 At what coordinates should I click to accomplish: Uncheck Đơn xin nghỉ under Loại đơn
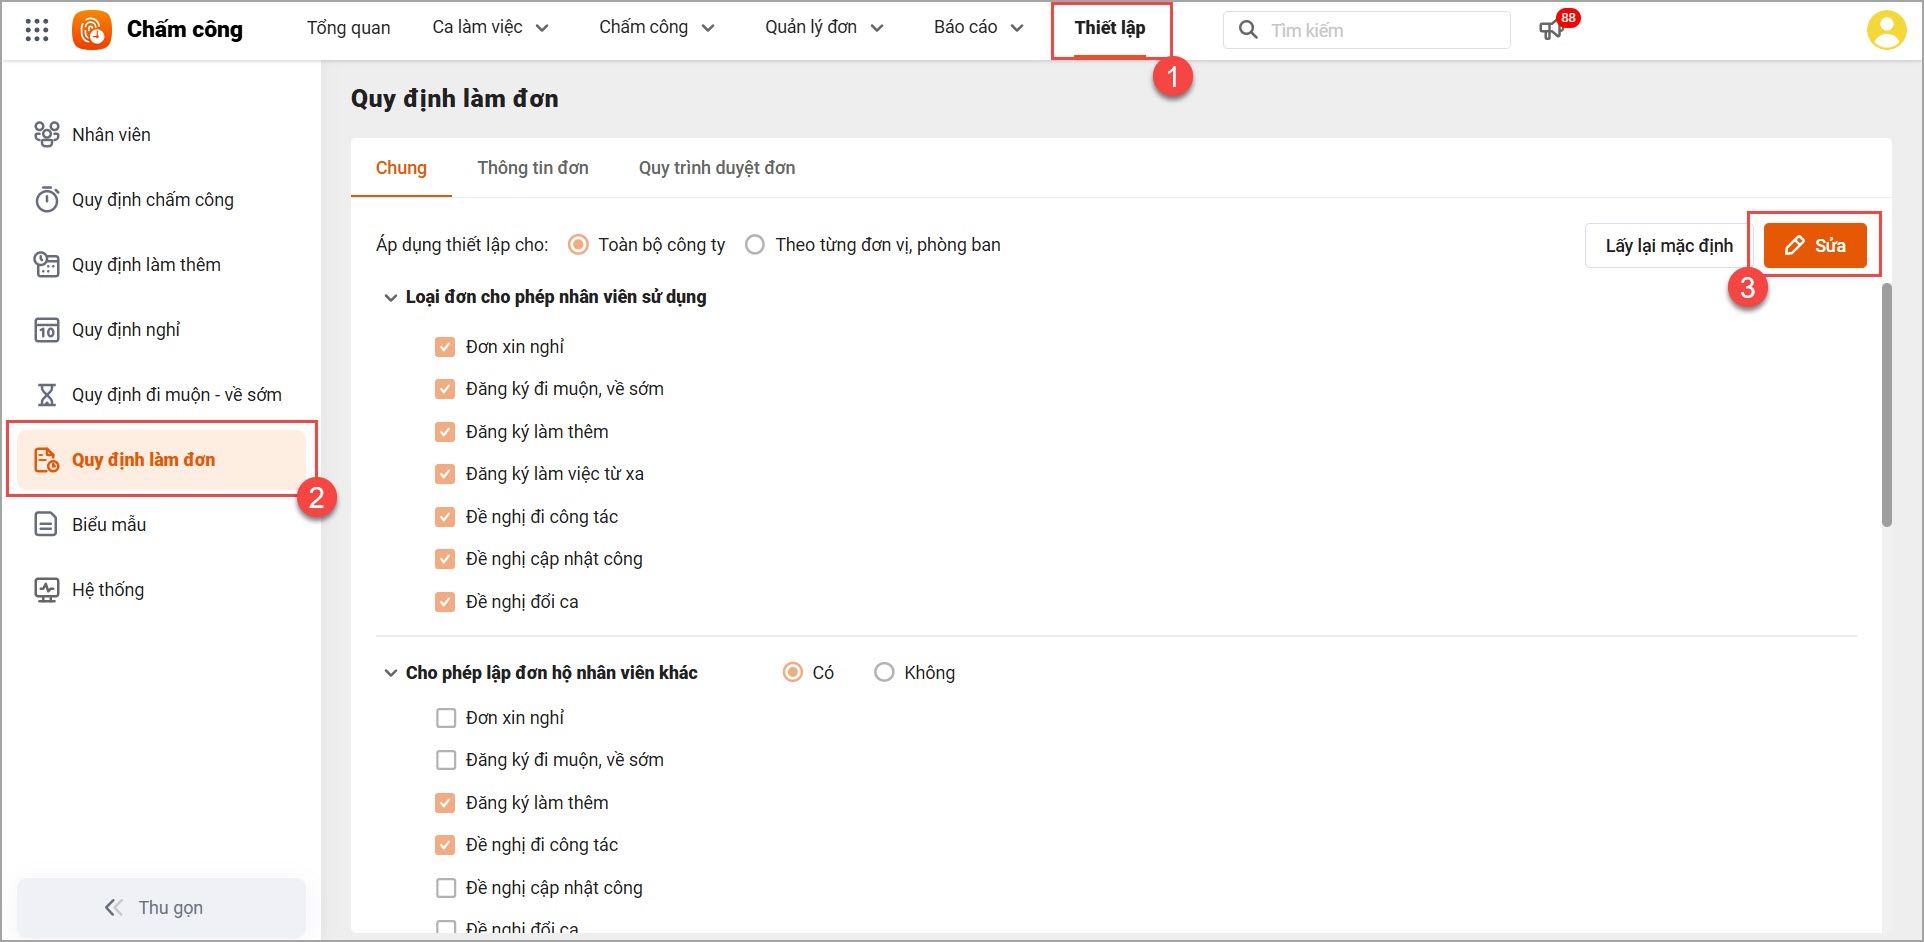pos(445,347)
